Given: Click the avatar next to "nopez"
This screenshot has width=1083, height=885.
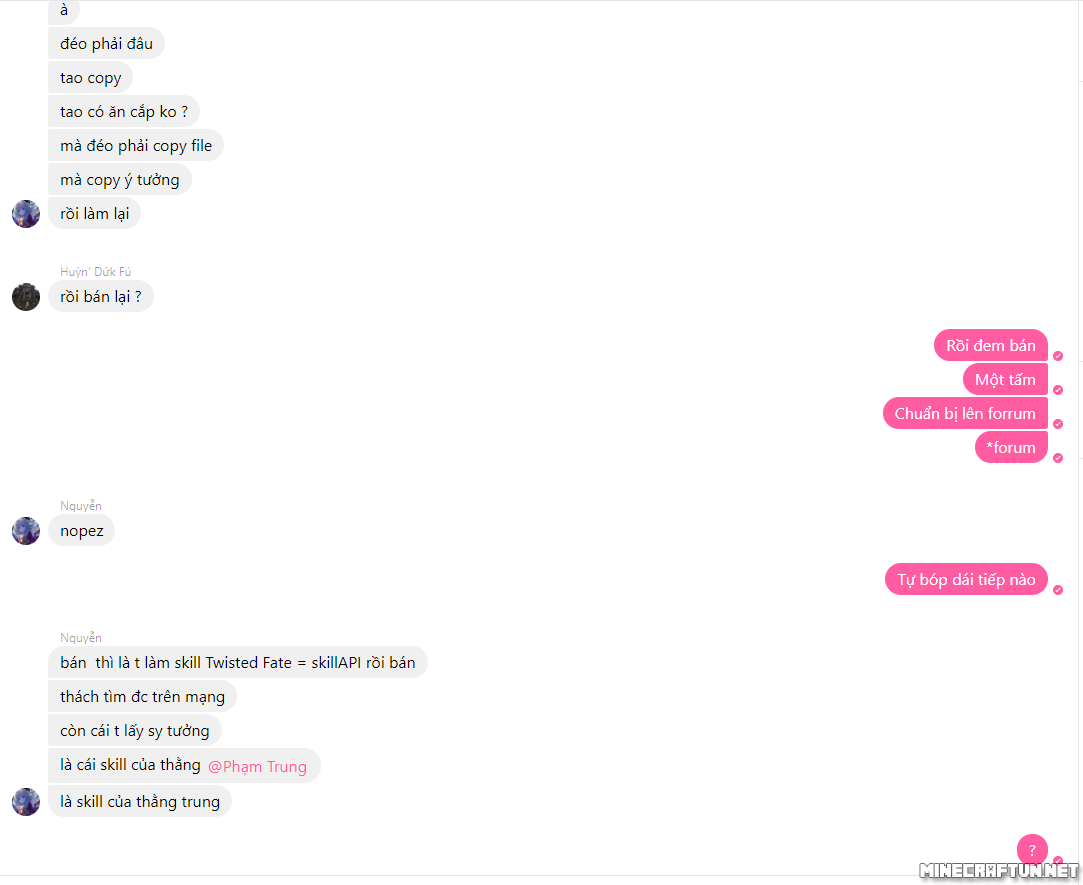Looking at the screenshot, I should point(26,531).
